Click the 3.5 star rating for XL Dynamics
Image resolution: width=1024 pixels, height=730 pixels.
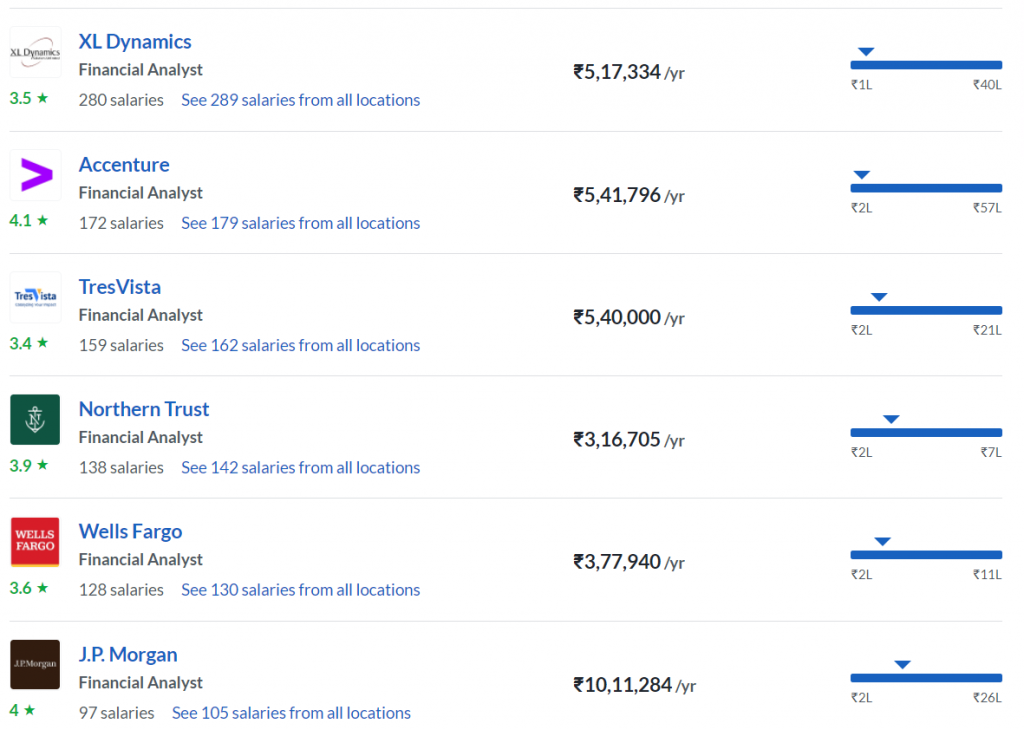[29, 99]
